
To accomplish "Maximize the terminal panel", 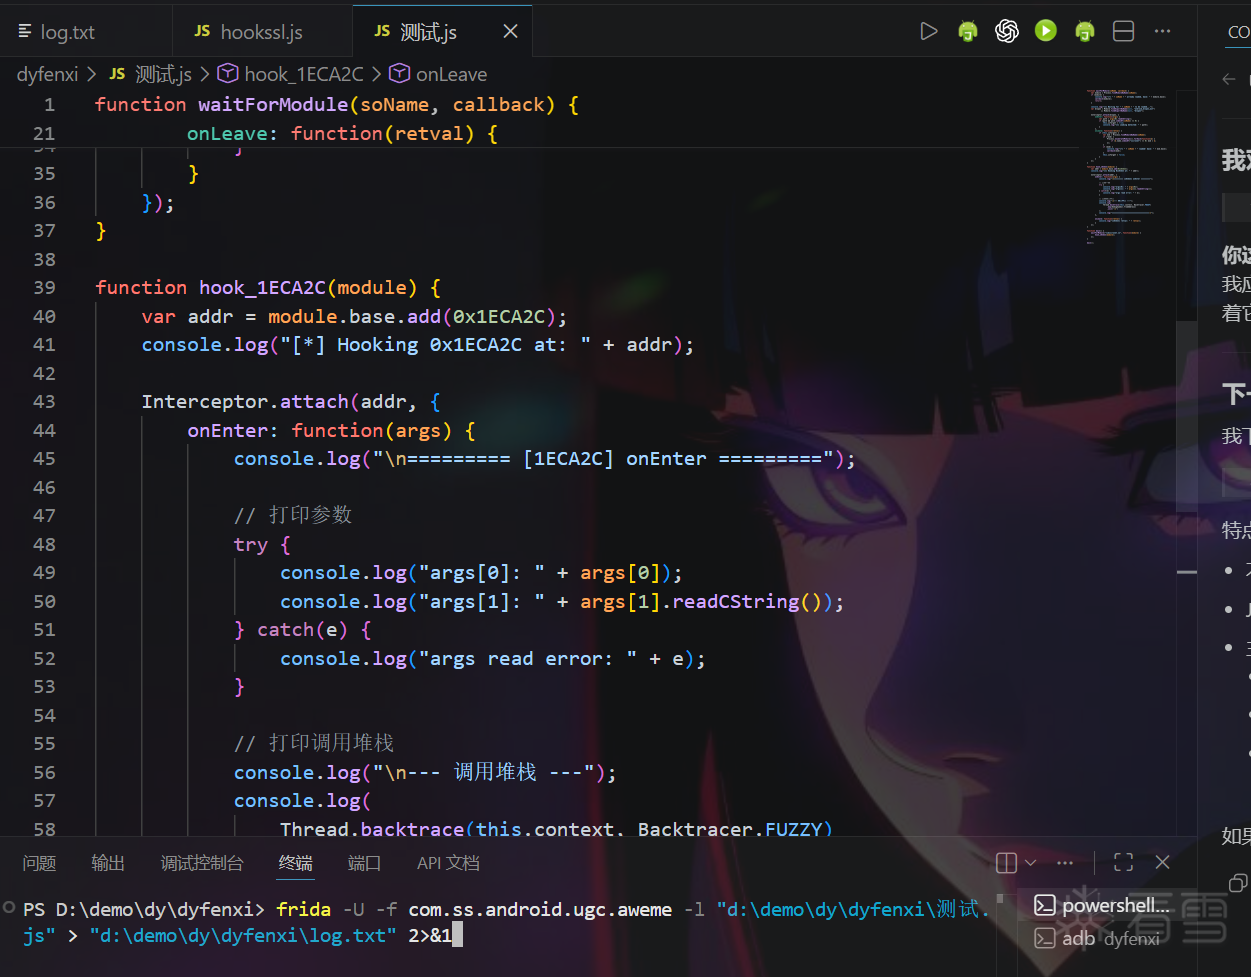I will 1124,863.
